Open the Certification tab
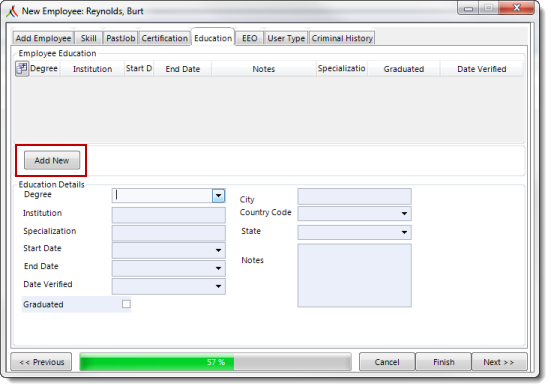This screenshot has width=551, height=389. point(164,38)
